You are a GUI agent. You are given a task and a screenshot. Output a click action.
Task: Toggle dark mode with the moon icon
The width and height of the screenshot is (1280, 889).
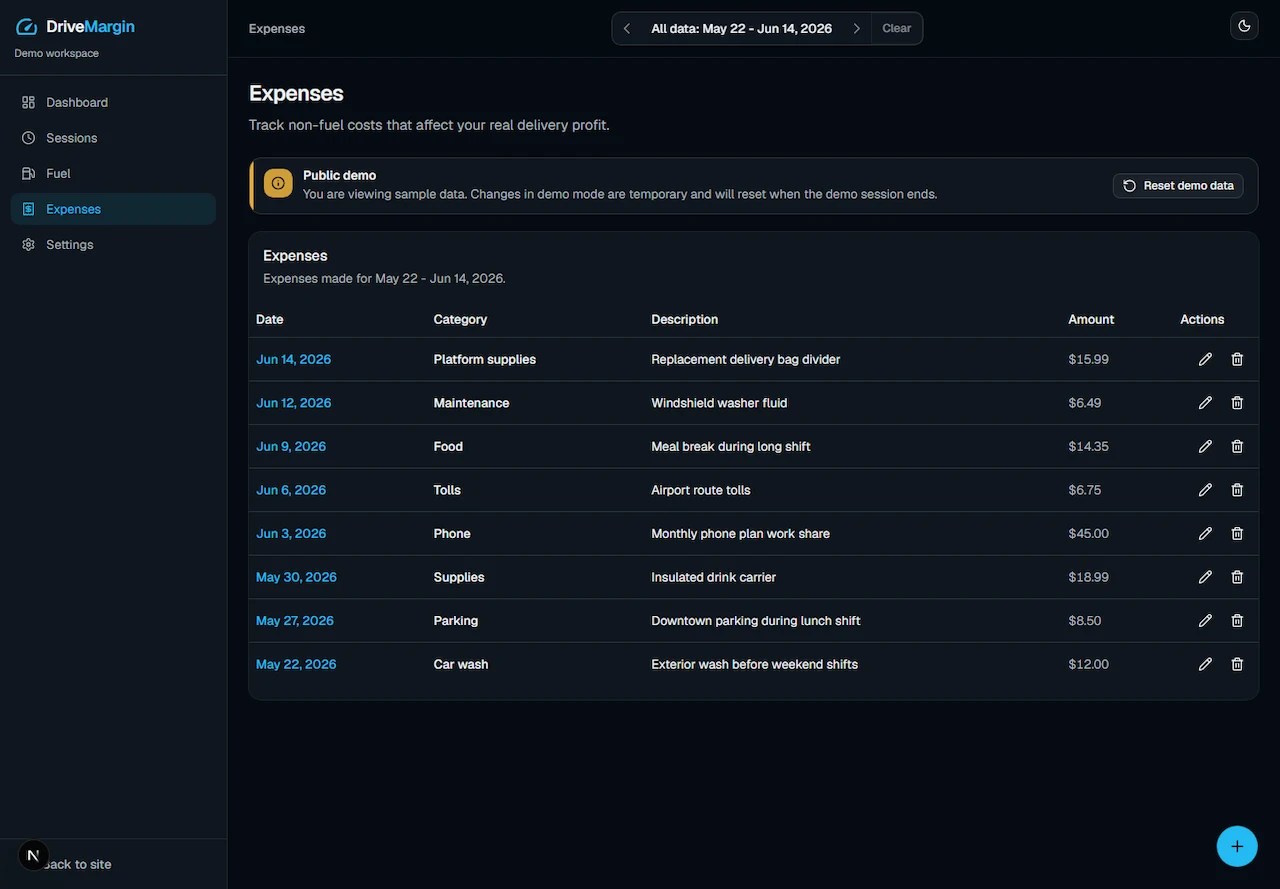[1244, 26]
